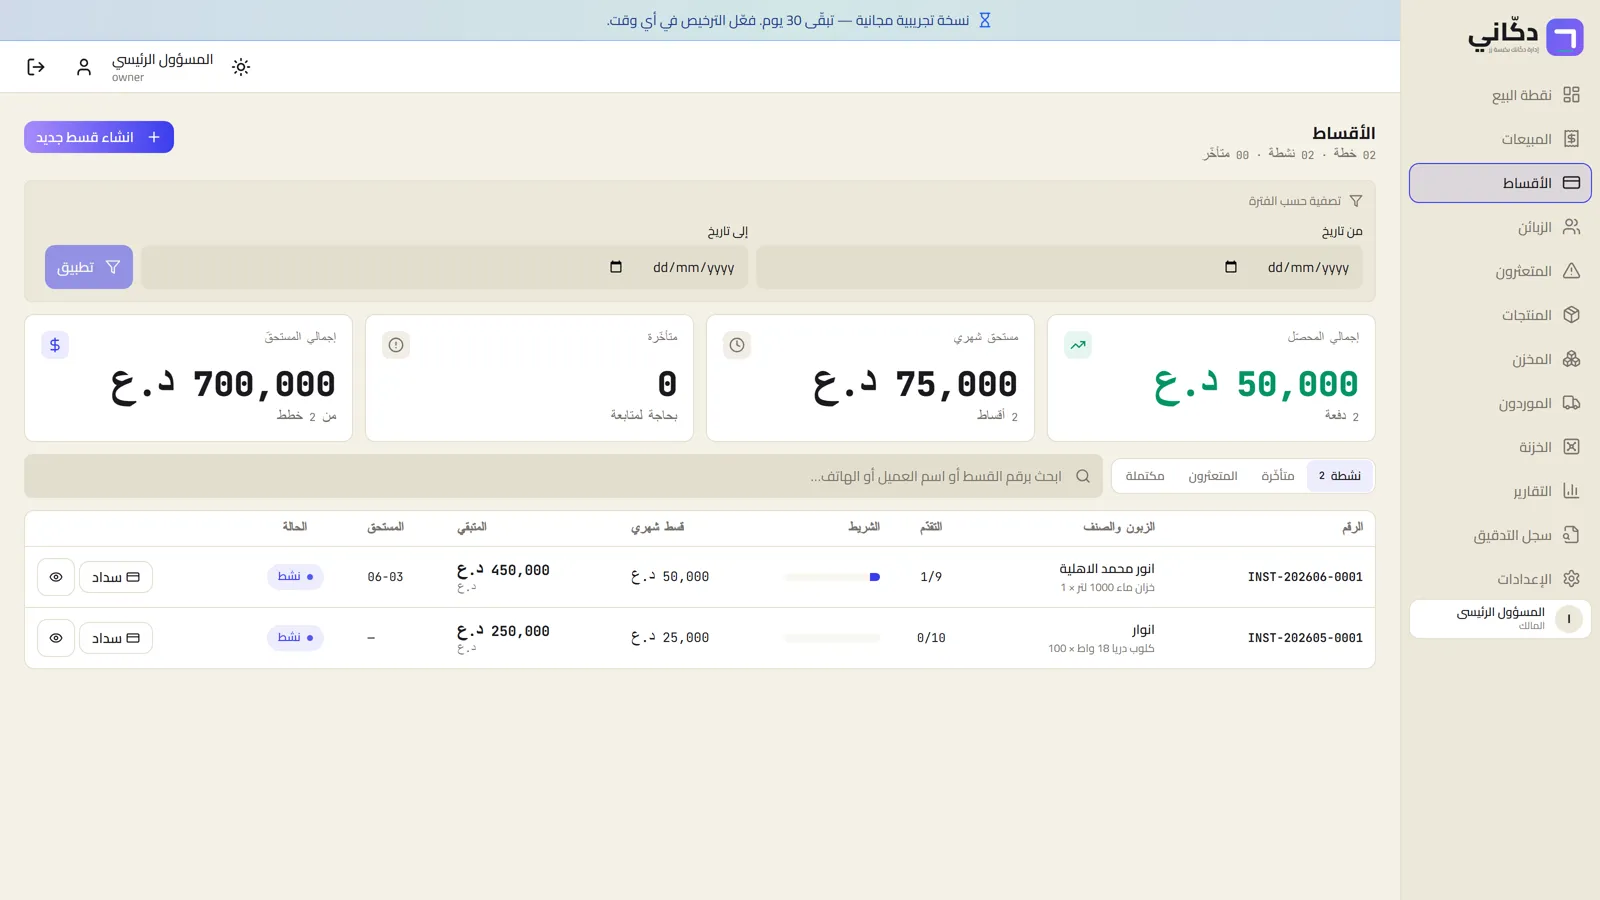Image resolution: width=1600 pixels, height=900 pixels.
Task: Click the hourglass trial banner icon
Action: 985,20
